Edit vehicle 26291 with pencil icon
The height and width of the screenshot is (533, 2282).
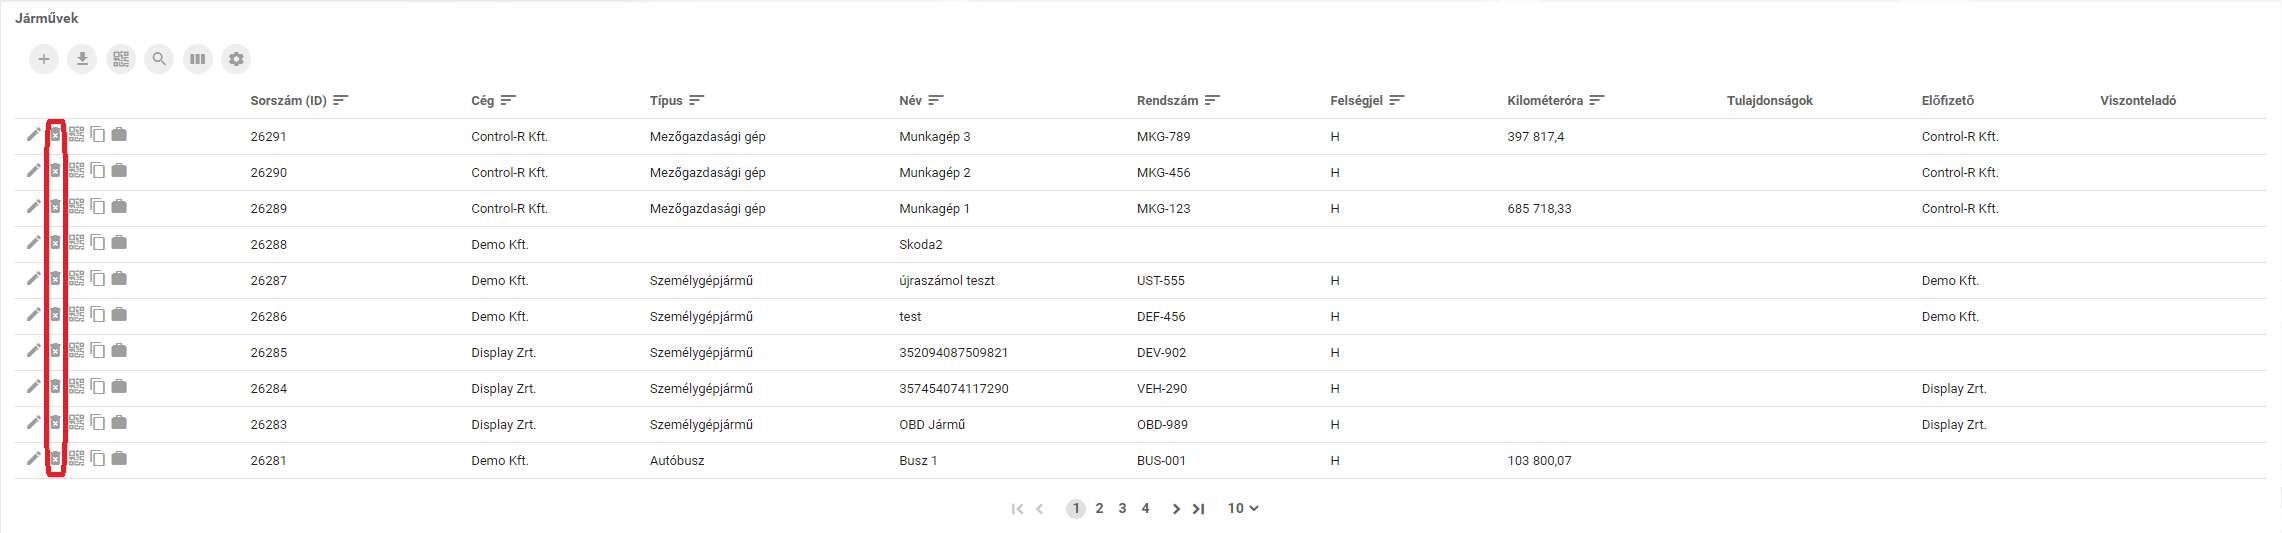(34, 135)
